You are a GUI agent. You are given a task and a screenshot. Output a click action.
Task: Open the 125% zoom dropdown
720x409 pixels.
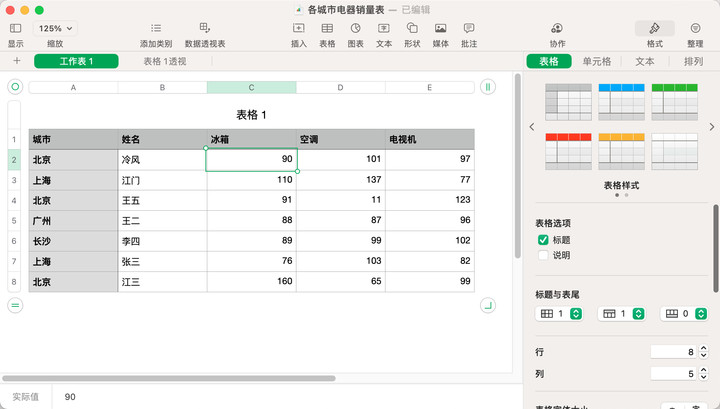click(55, 29)
